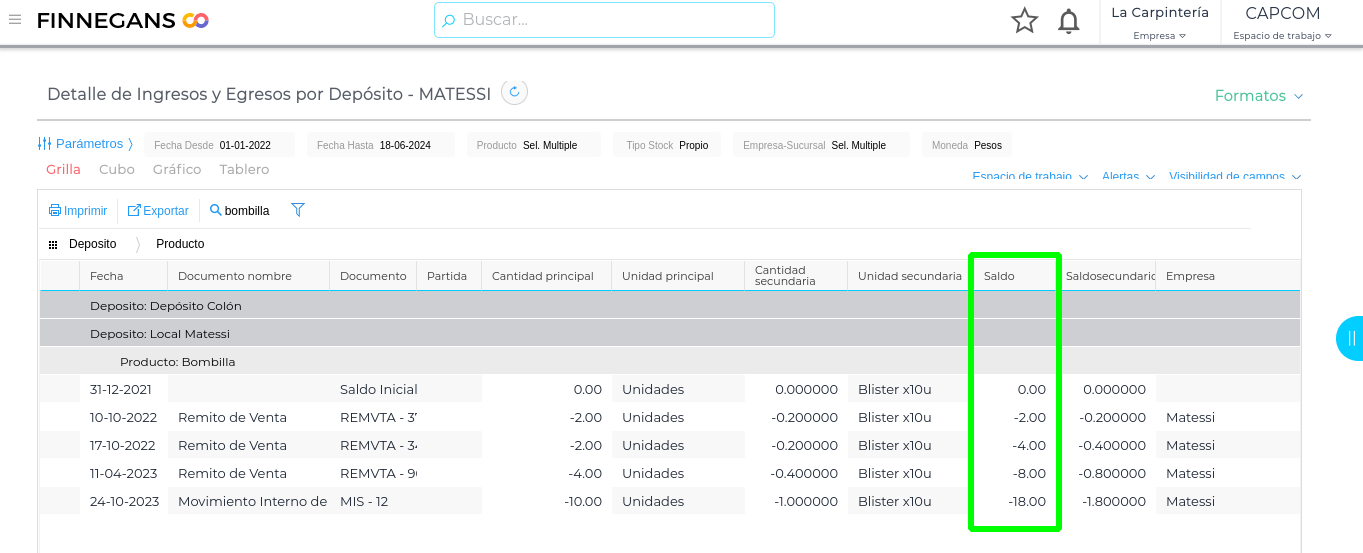Switch to the Cubo tab
Screen dimensions: 1363x553
tap(117, 170)
